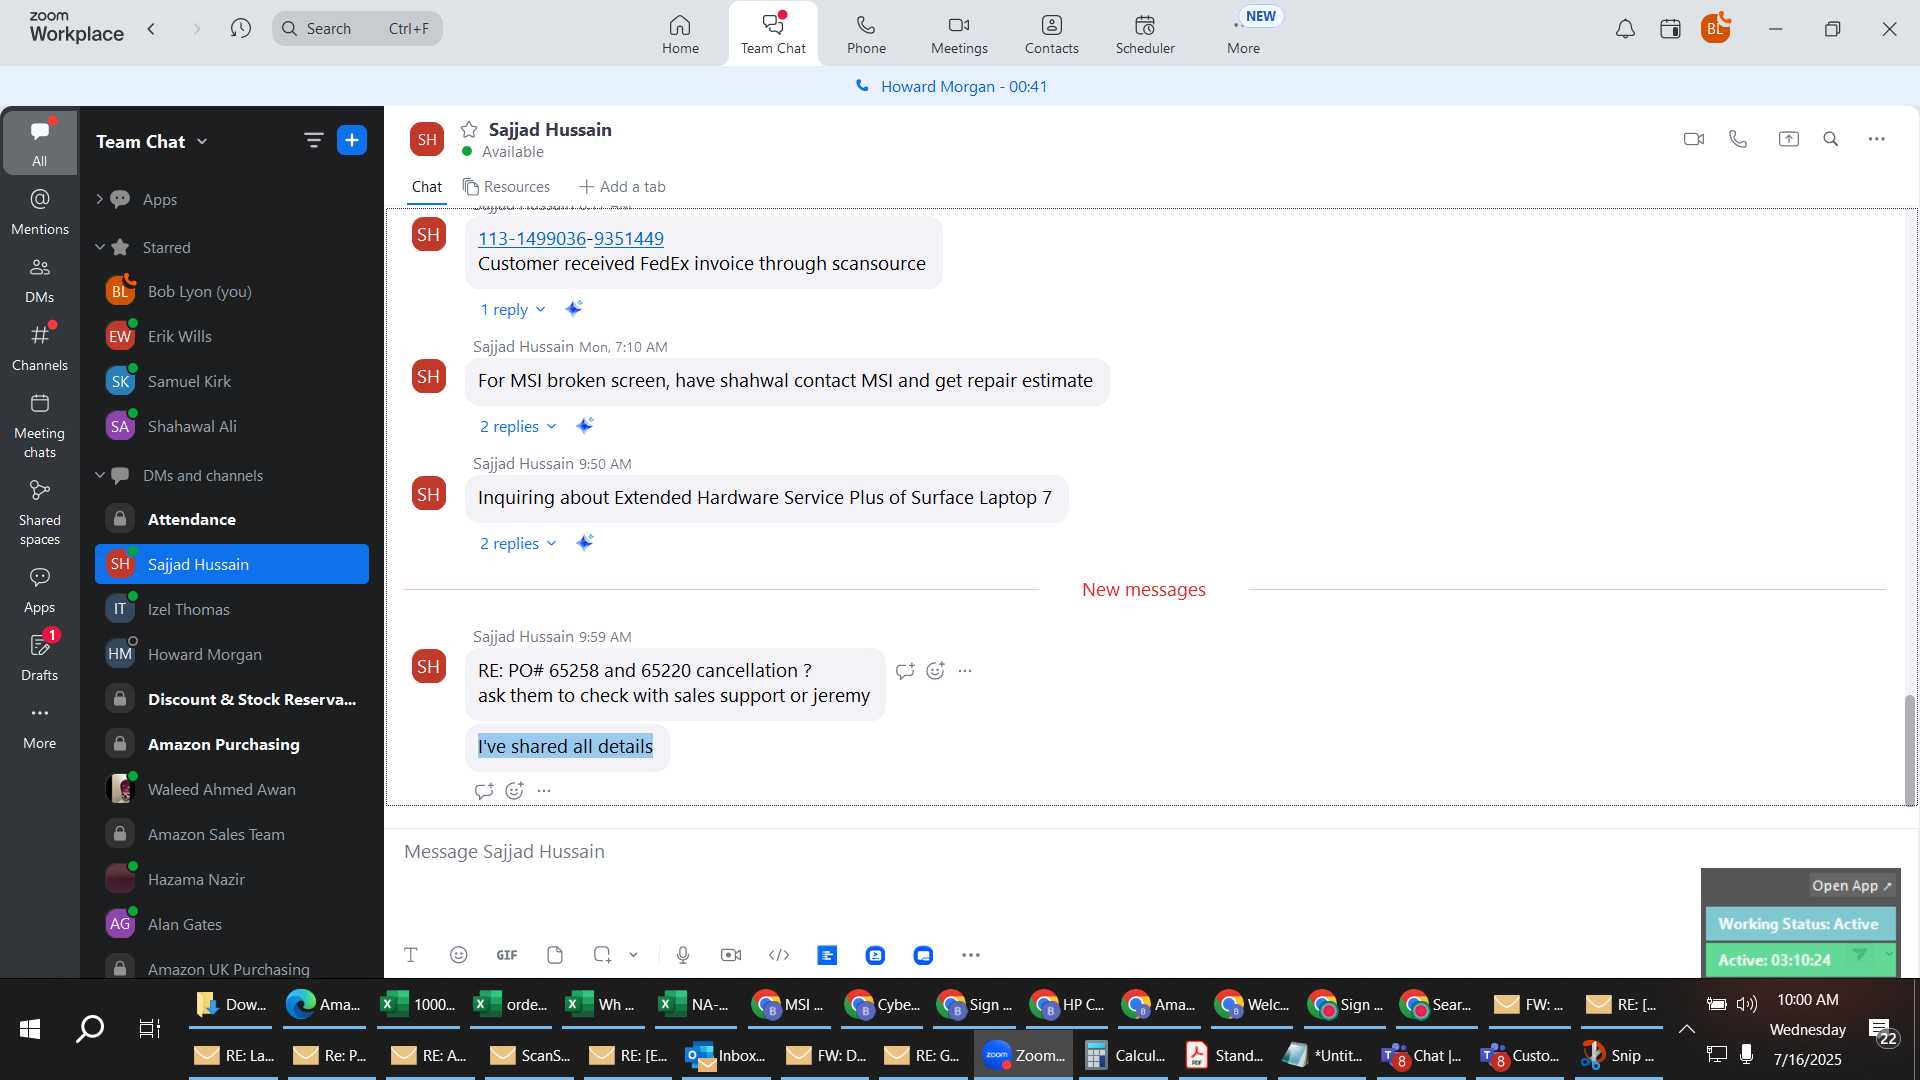Viewport: 1920px width, 1080px height.
Task: Add reaction to PO# cancellation message
Action: point(935,671)
